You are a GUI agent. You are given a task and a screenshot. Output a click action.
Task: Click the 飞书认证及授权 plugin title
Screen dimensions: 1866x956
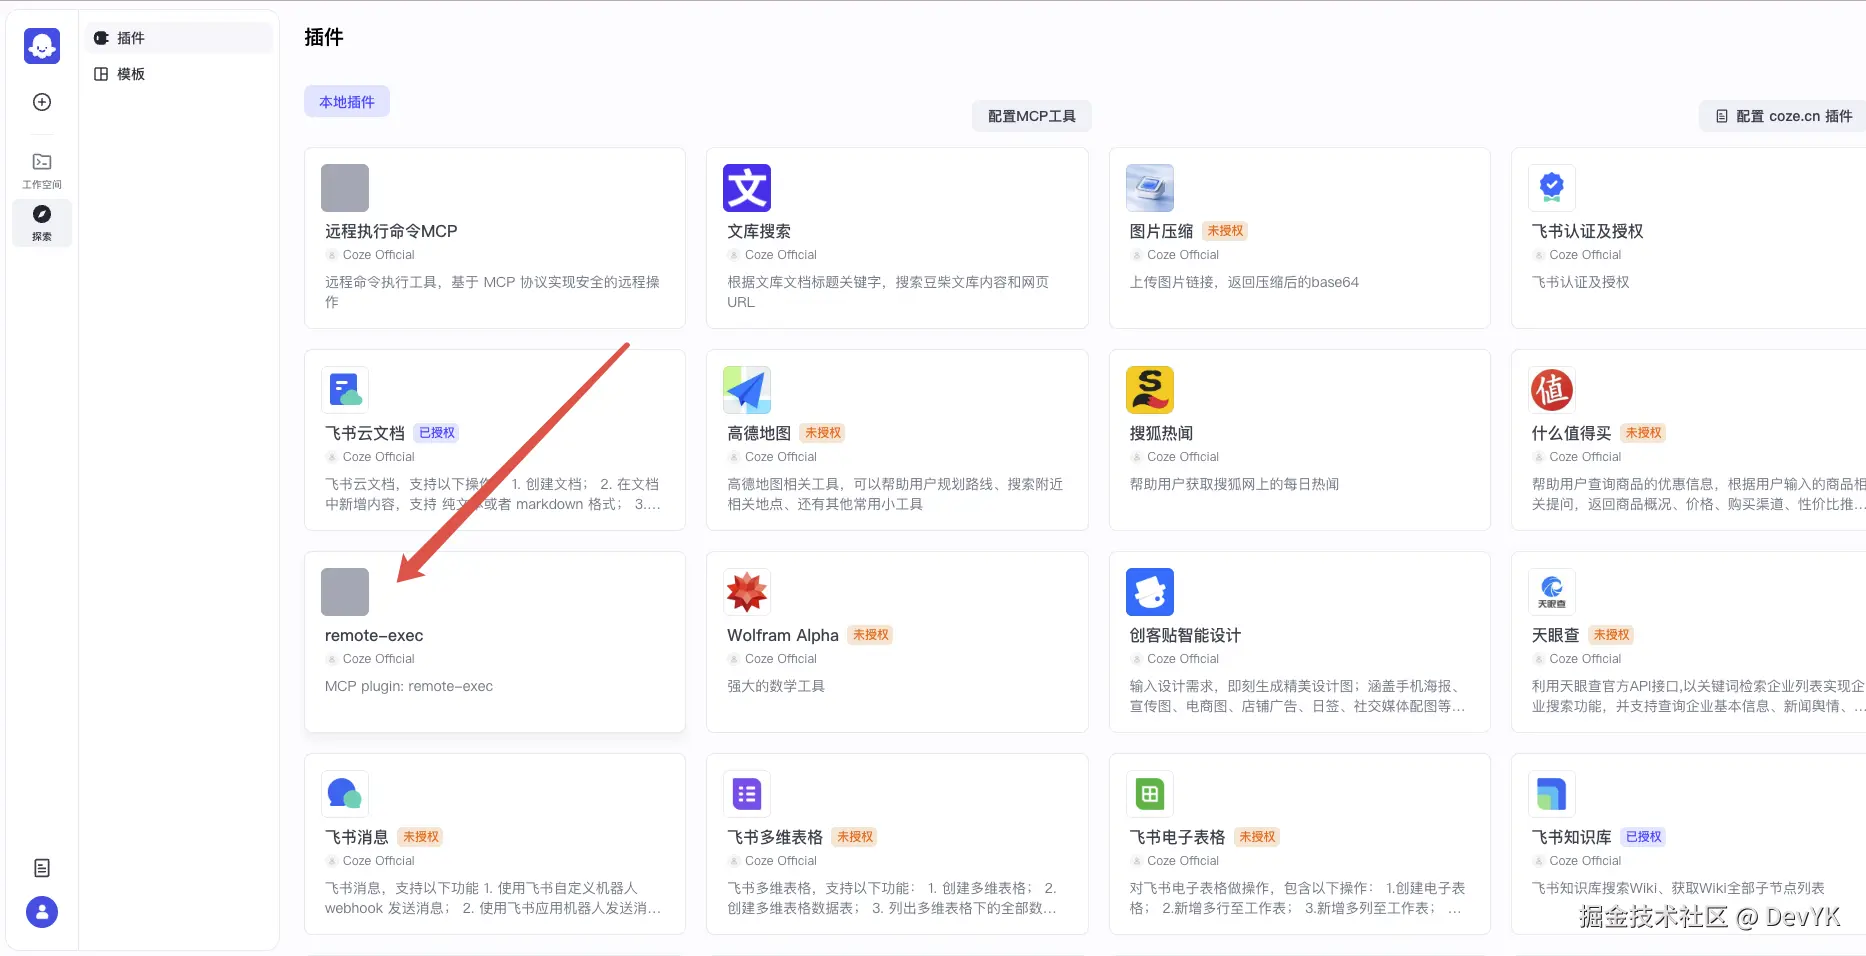coord(1587,231)
